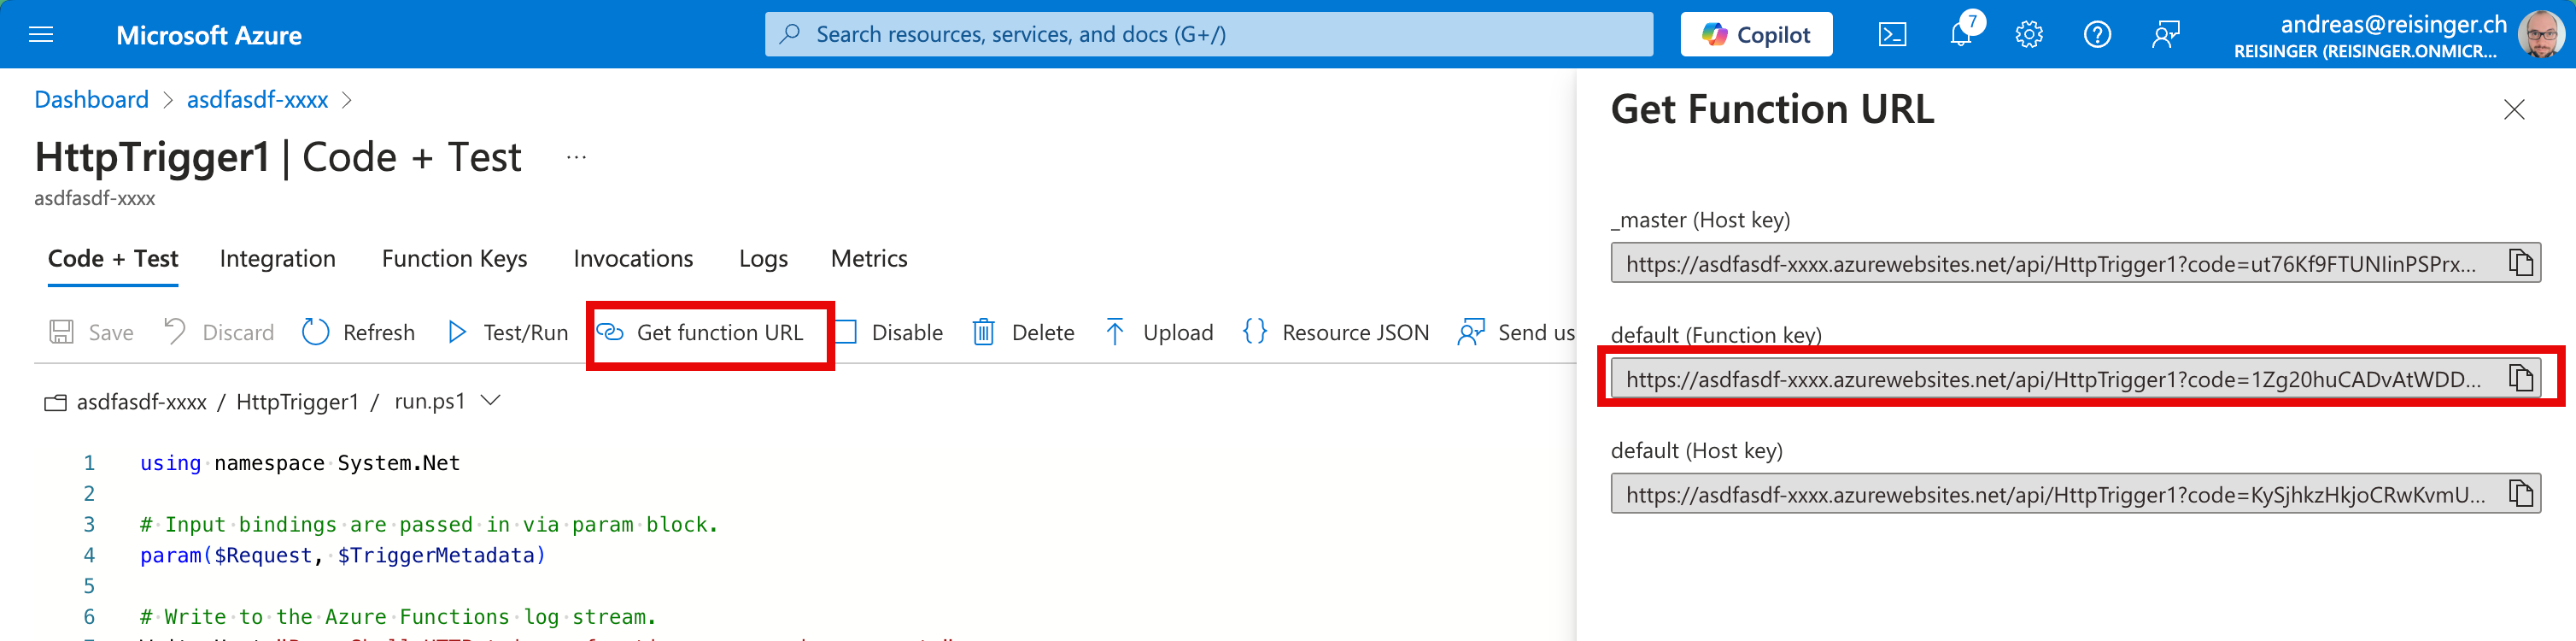Click line number 5 in the editor
This screenshot has width=2576, height=641.
pyautogui.click(x=89, y=586)
